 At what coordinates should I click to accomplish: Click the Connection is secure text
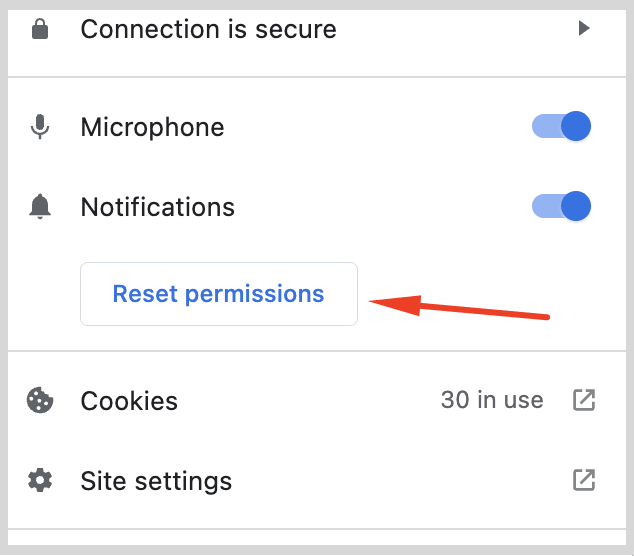(209, 29)
